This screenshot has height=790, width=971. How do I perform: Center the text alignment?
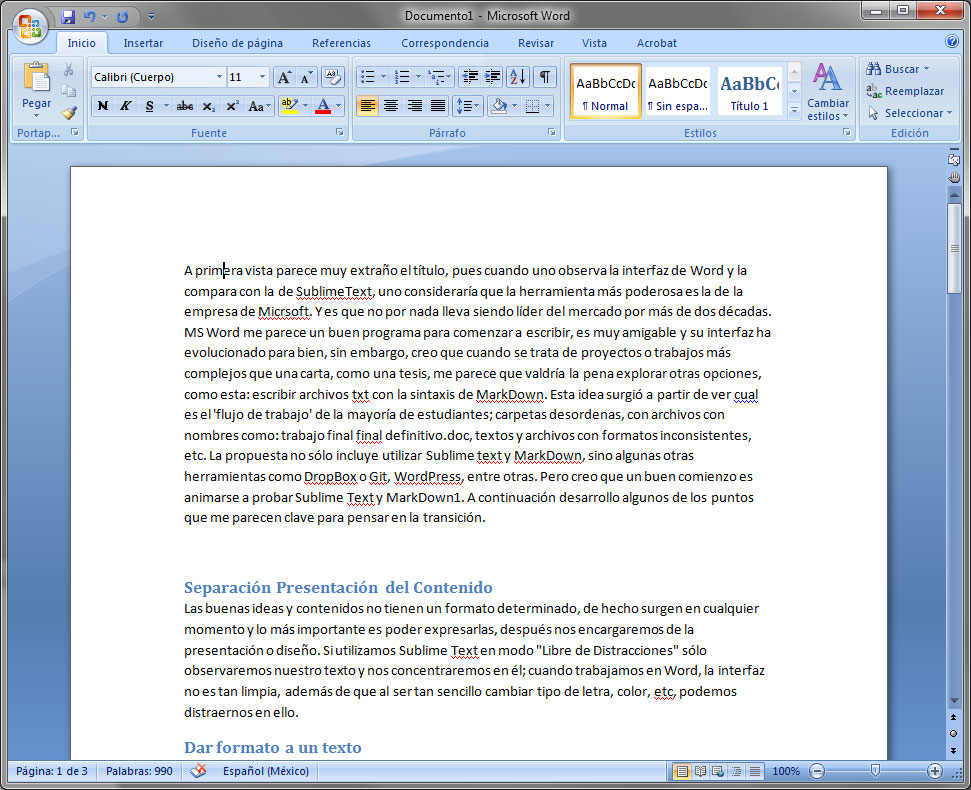click(391, 106)
